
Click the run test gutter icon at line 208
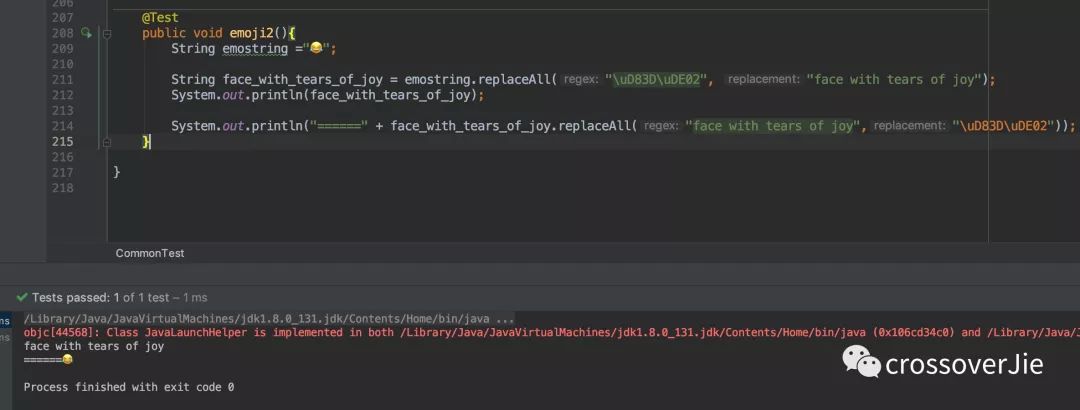point(86,33)
